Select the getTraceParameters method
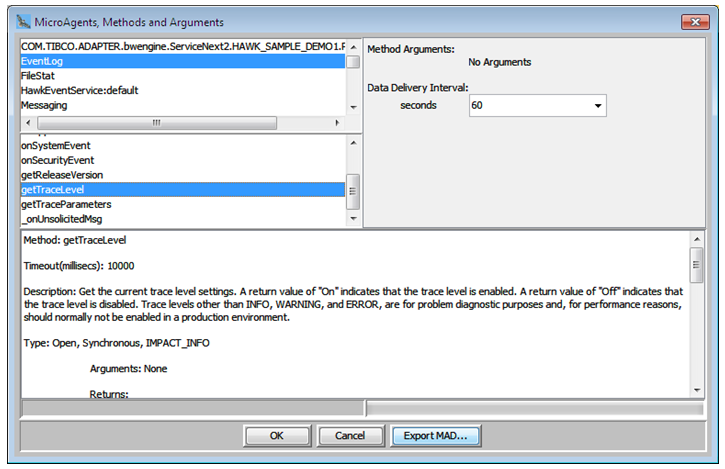This screenshot has height=469, width=725. pos(183,204)
